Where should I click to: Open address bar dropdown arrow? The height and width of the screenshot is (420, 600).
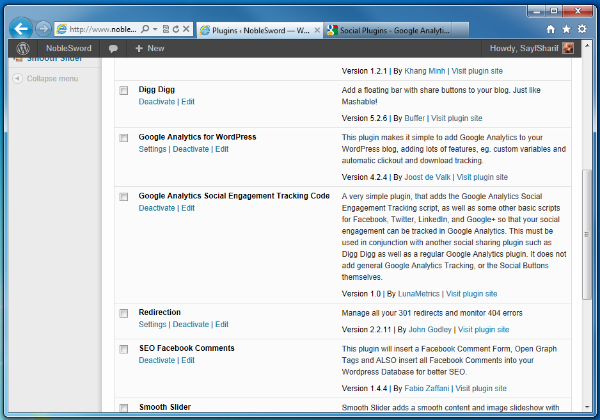pos(155,29)
